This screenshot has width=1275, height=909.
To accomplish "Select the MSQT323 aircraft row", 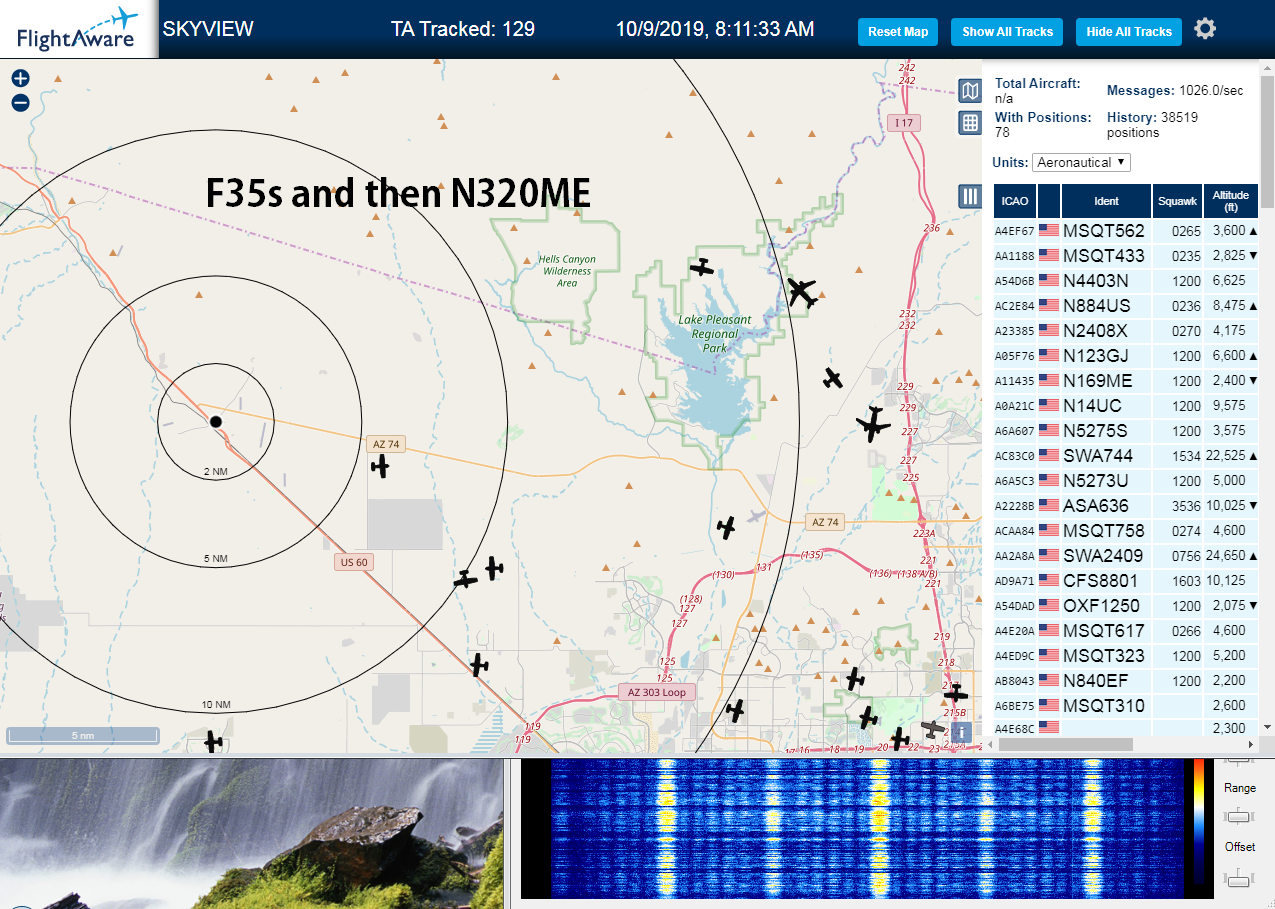I will tap(1126, 655).
